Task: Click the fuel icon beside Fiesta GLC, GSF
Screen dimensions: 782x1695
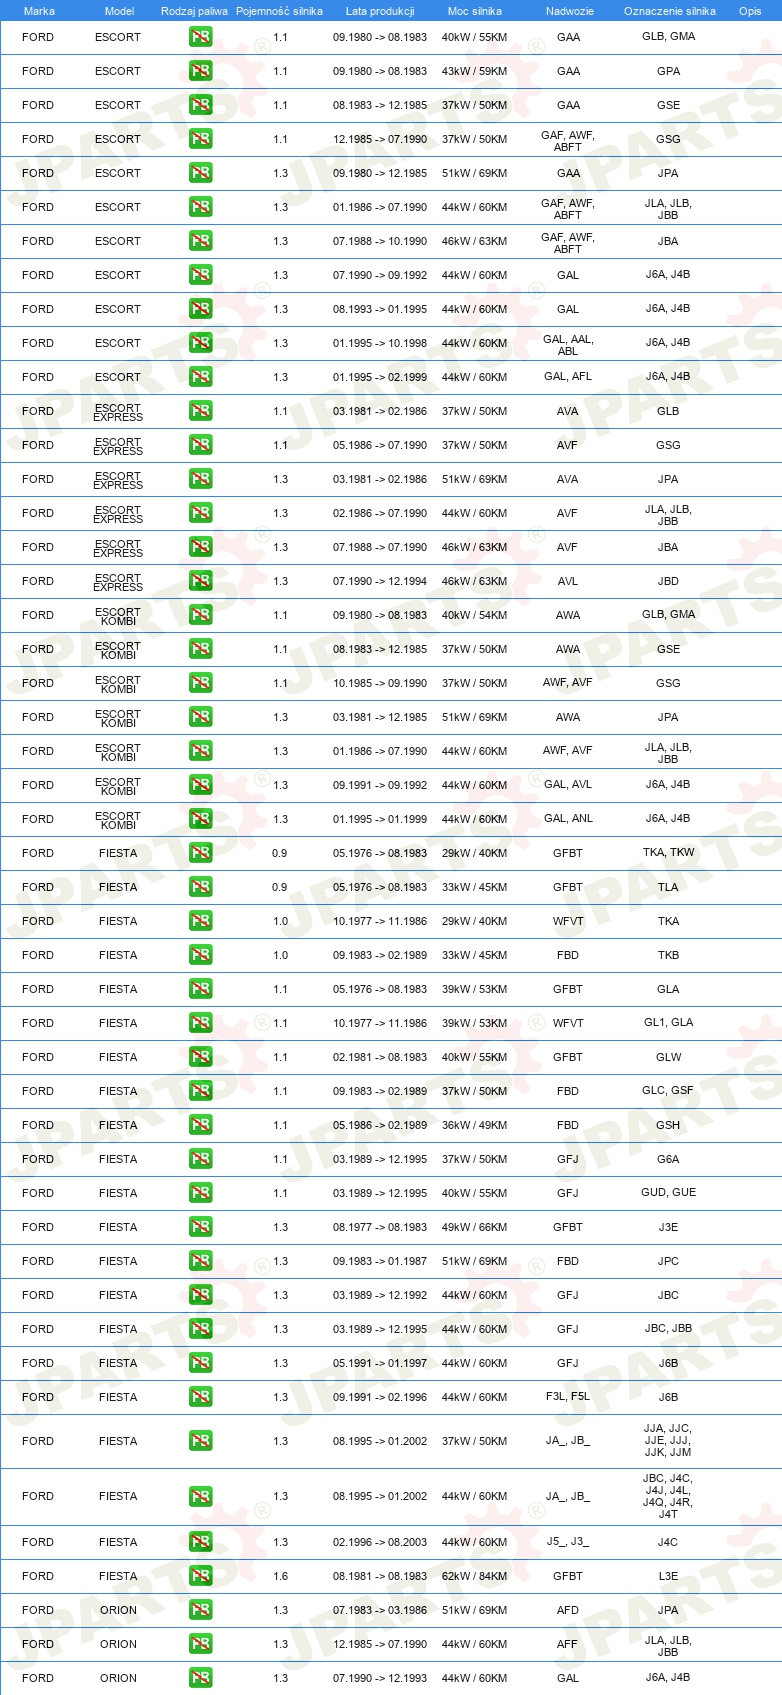Action: 200,1091
